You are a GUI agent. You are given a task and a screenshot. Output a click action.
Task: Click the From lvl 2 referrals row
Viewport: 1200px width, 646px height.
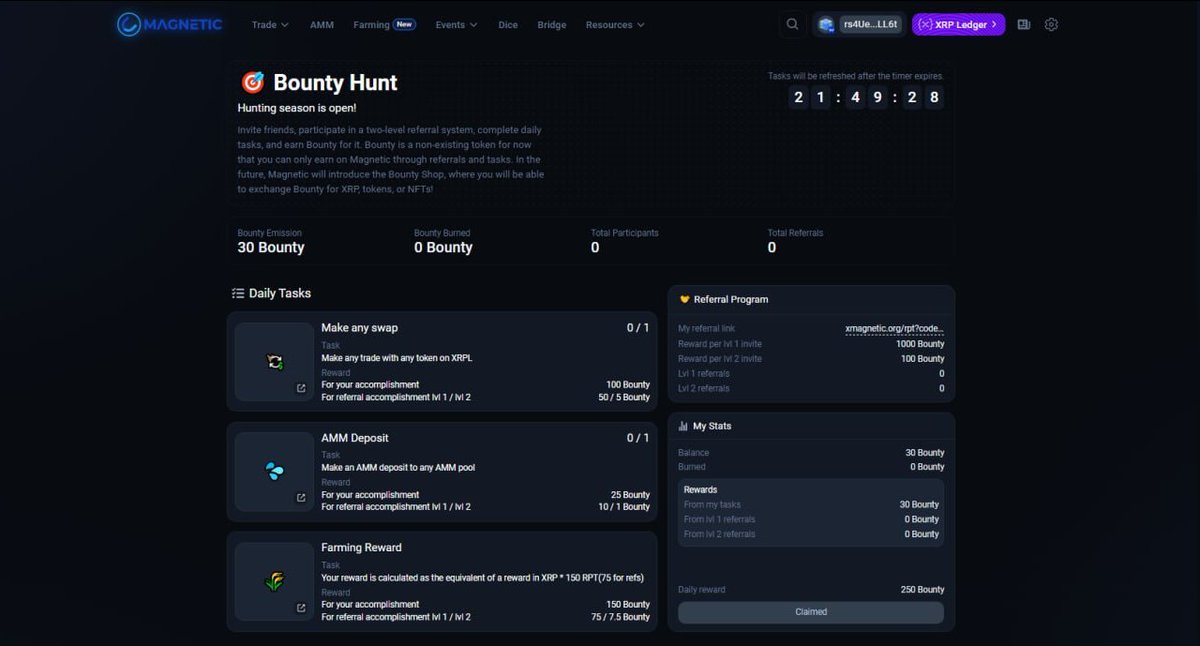coord(811,534)
